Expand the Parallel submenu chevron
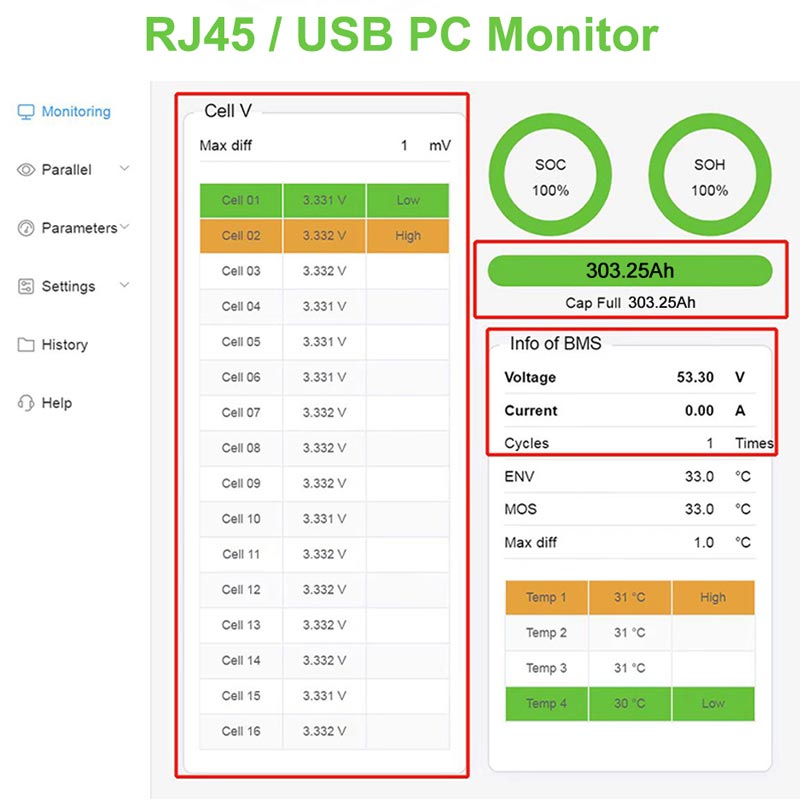This screenshot has height=800, width=800. tap(124, 168)
